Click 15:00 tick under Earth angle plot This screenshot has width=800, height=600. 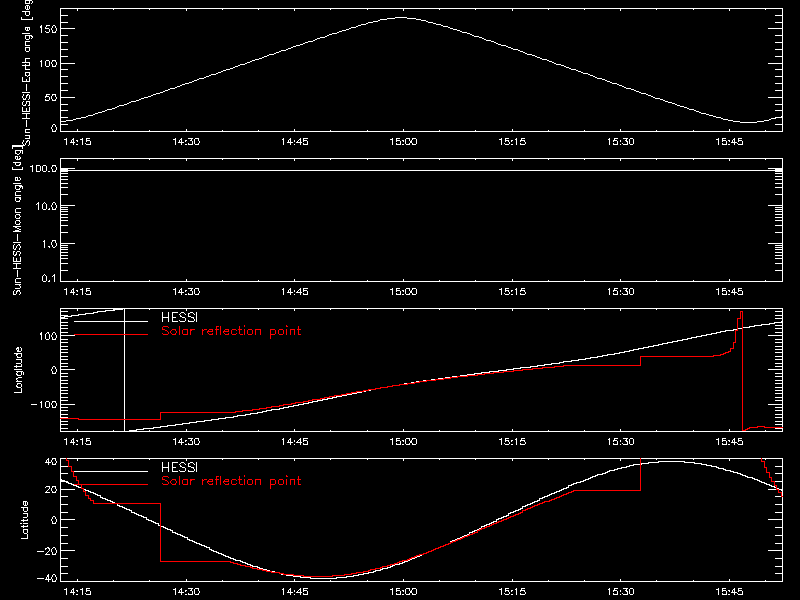click(x=403, y=142)
